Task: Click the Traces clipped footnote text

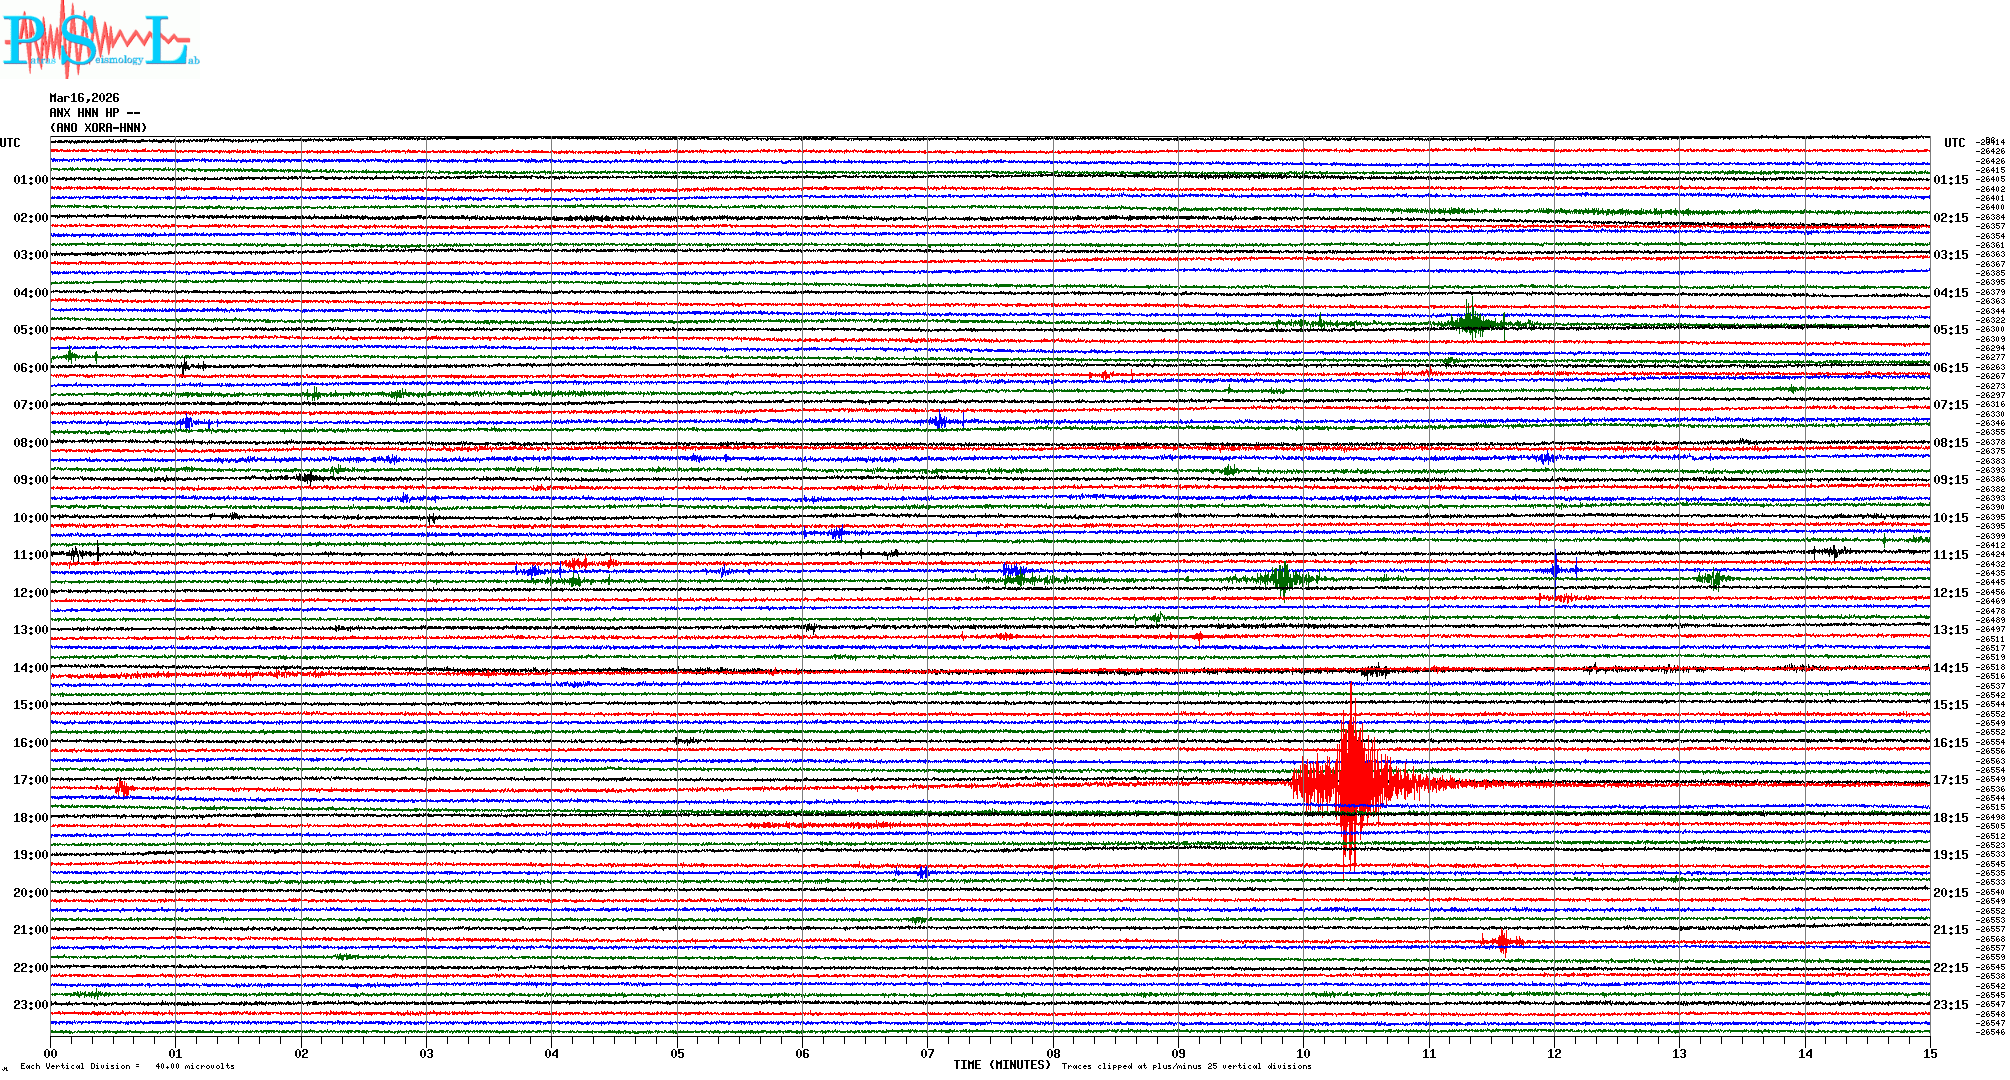Action: [x=1186, y=1066]
